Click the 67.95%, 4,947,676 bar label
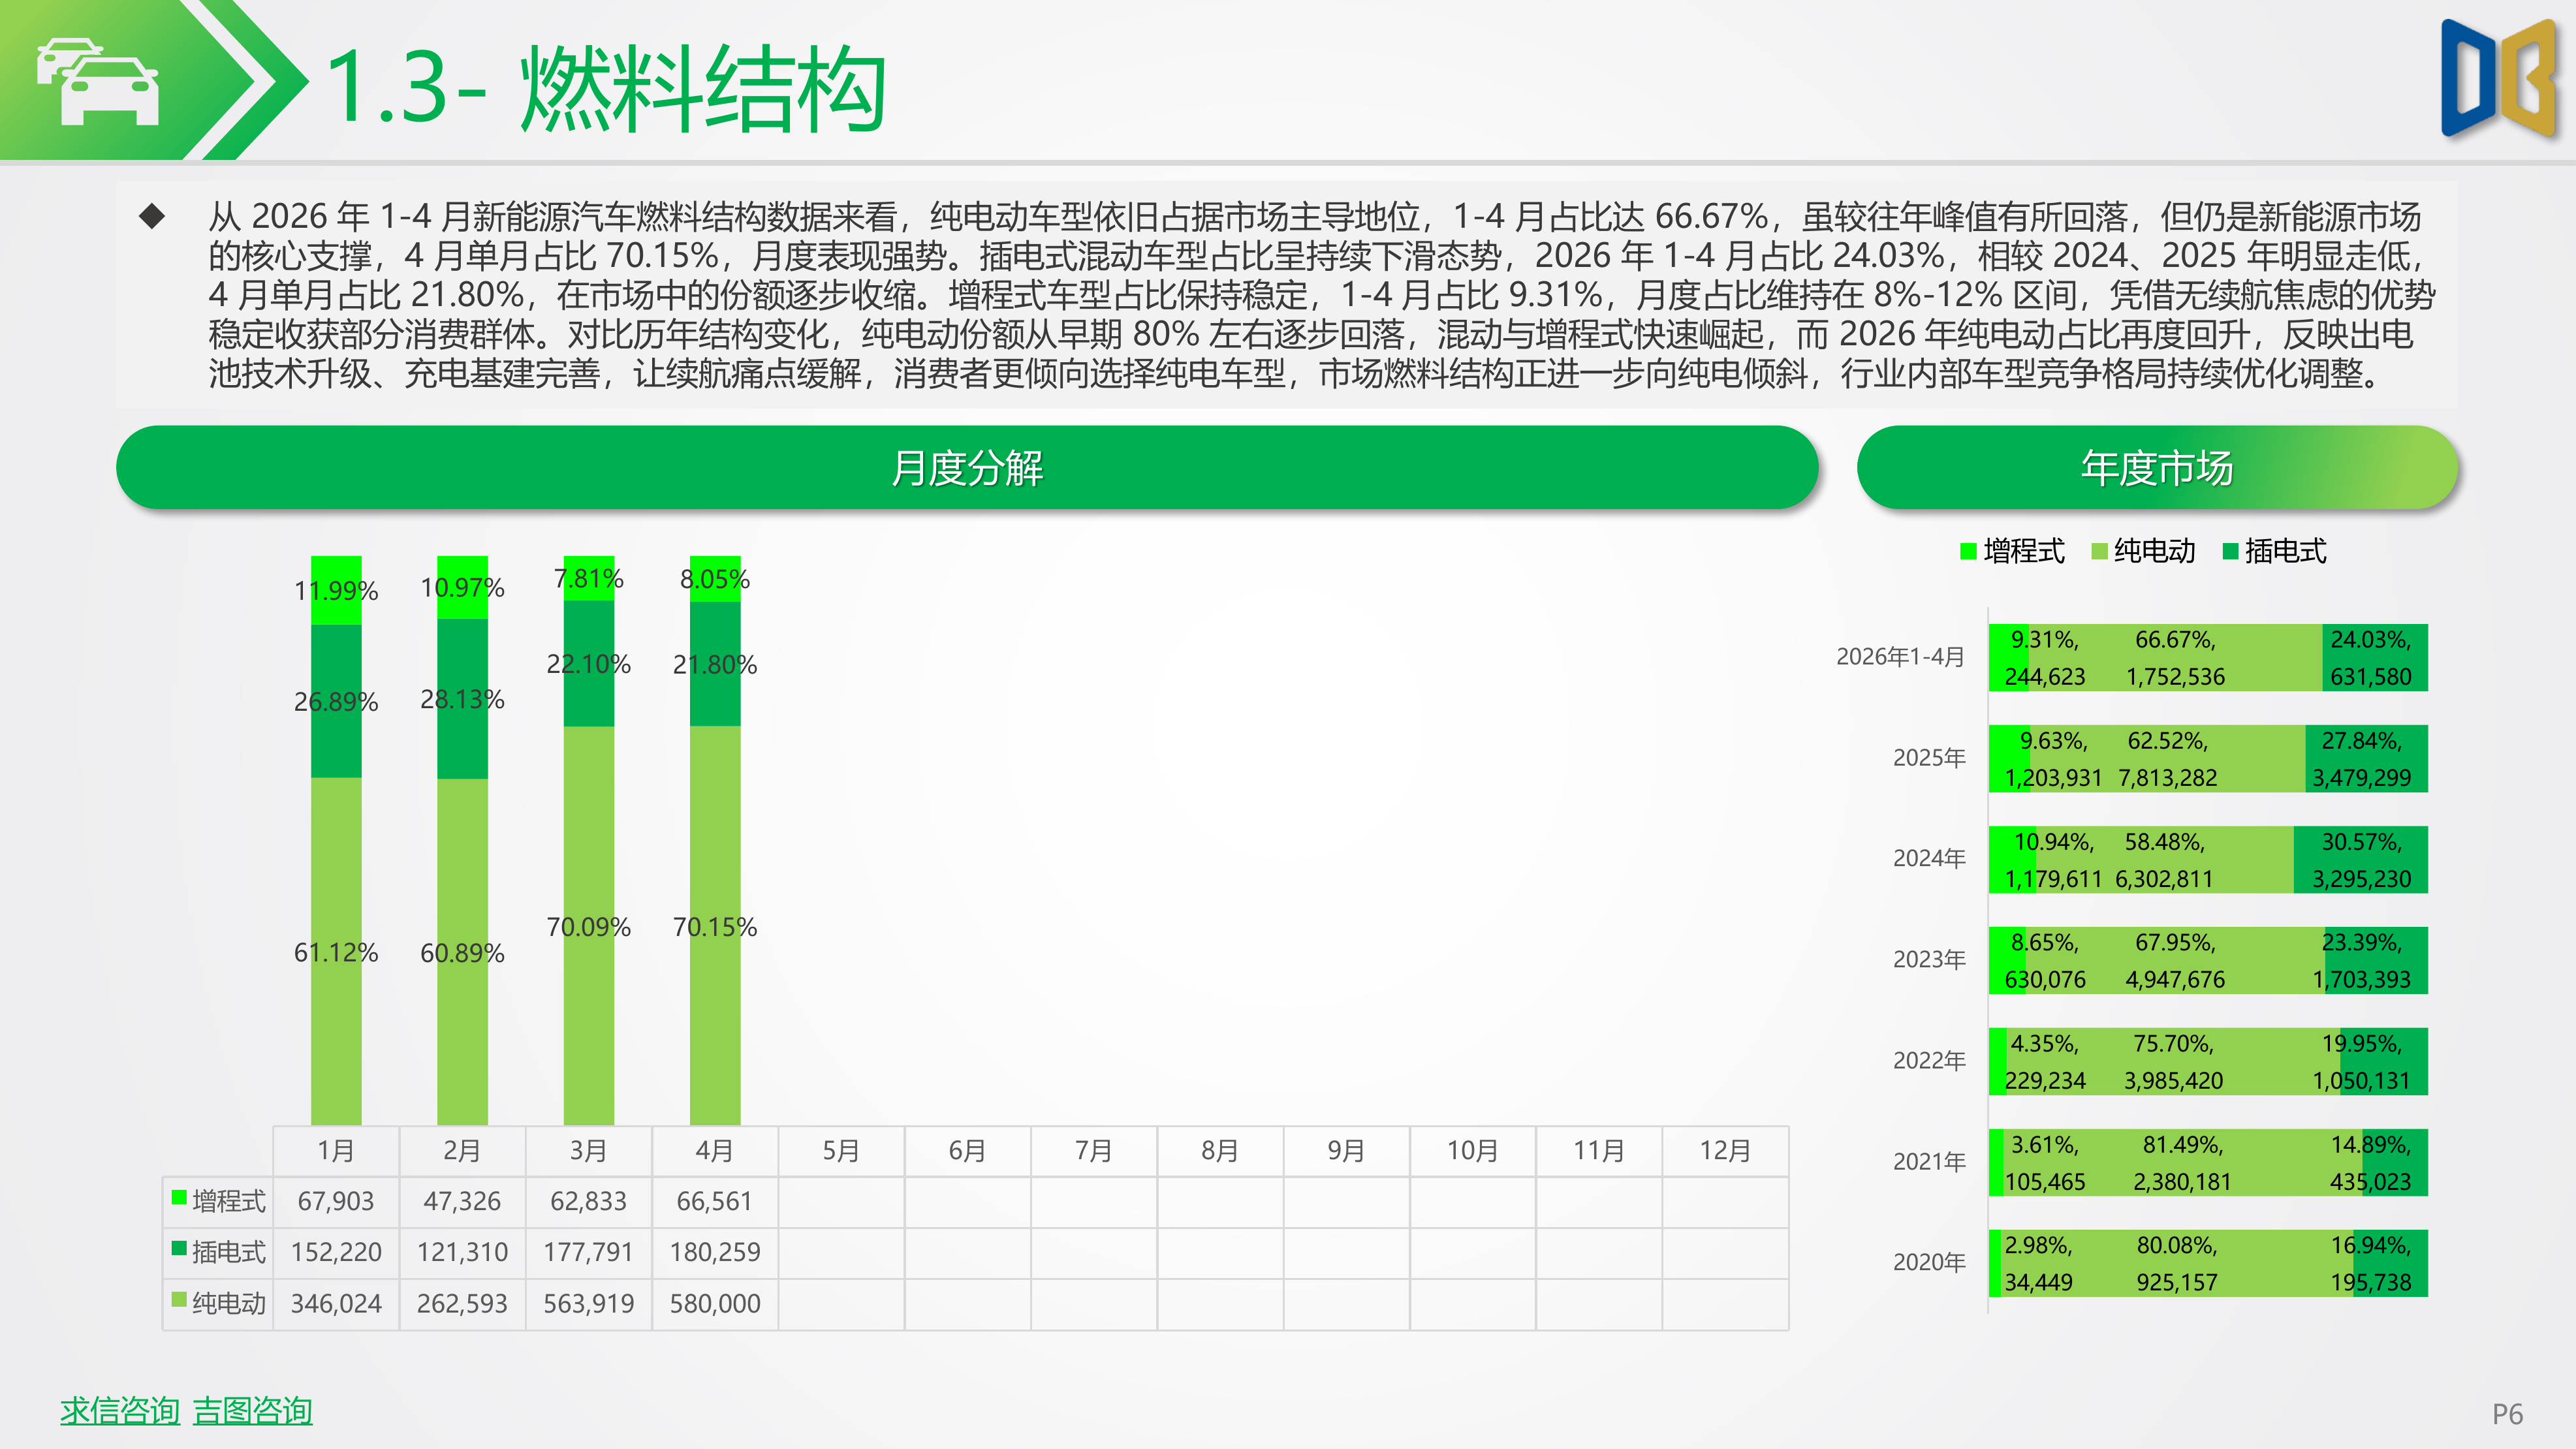 2175,961
